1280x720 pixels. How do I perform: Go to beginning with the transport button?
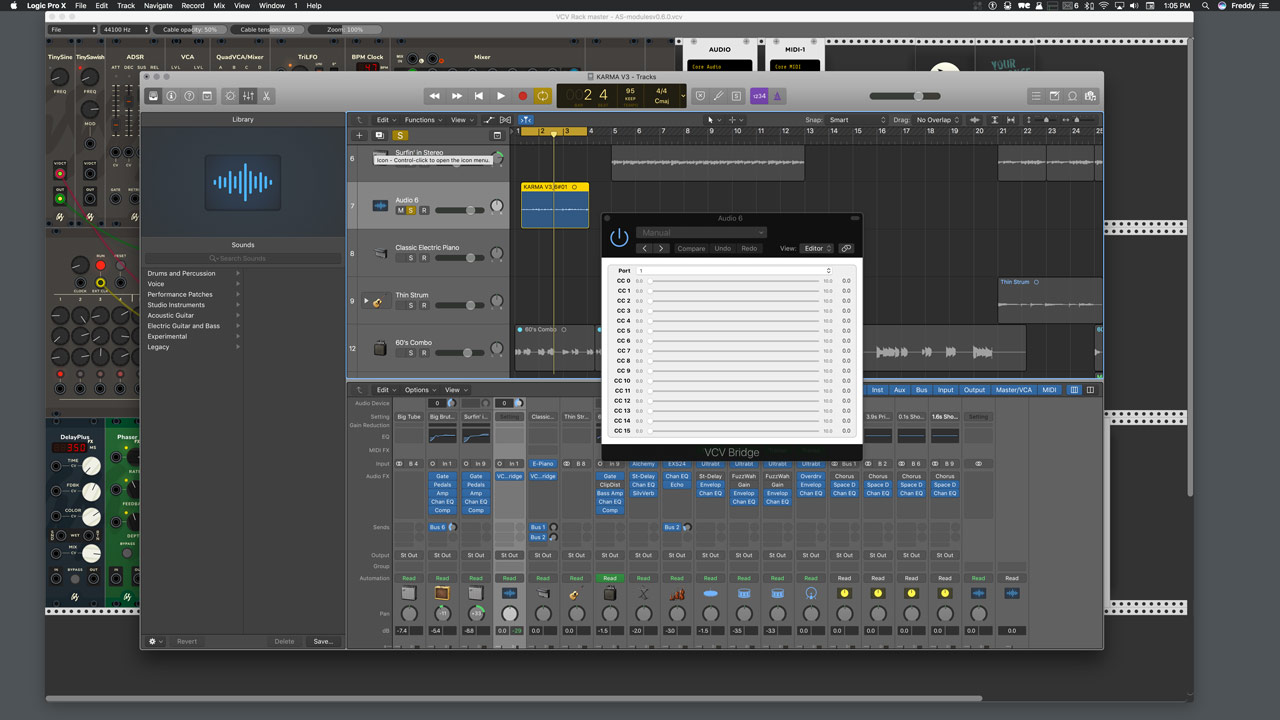click(x=479, y=96)
